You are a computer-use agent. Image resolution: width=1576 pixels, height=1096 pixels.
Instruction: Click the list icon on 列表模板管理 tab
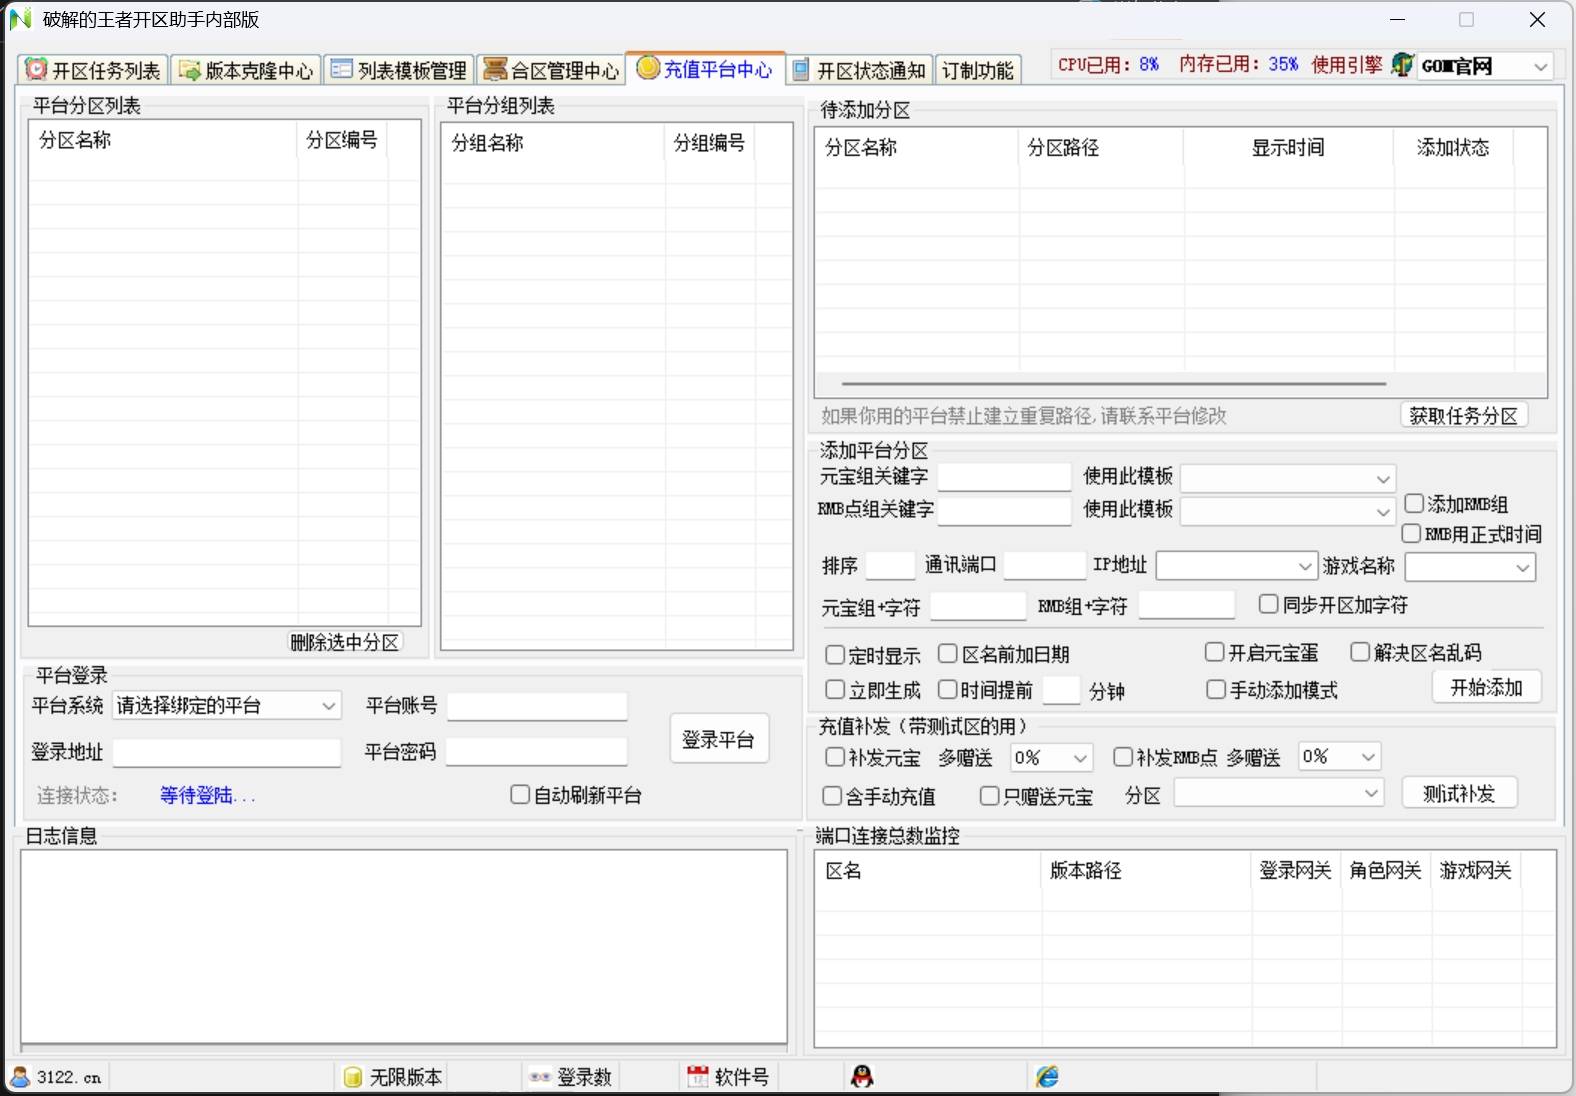pos(342,69)
